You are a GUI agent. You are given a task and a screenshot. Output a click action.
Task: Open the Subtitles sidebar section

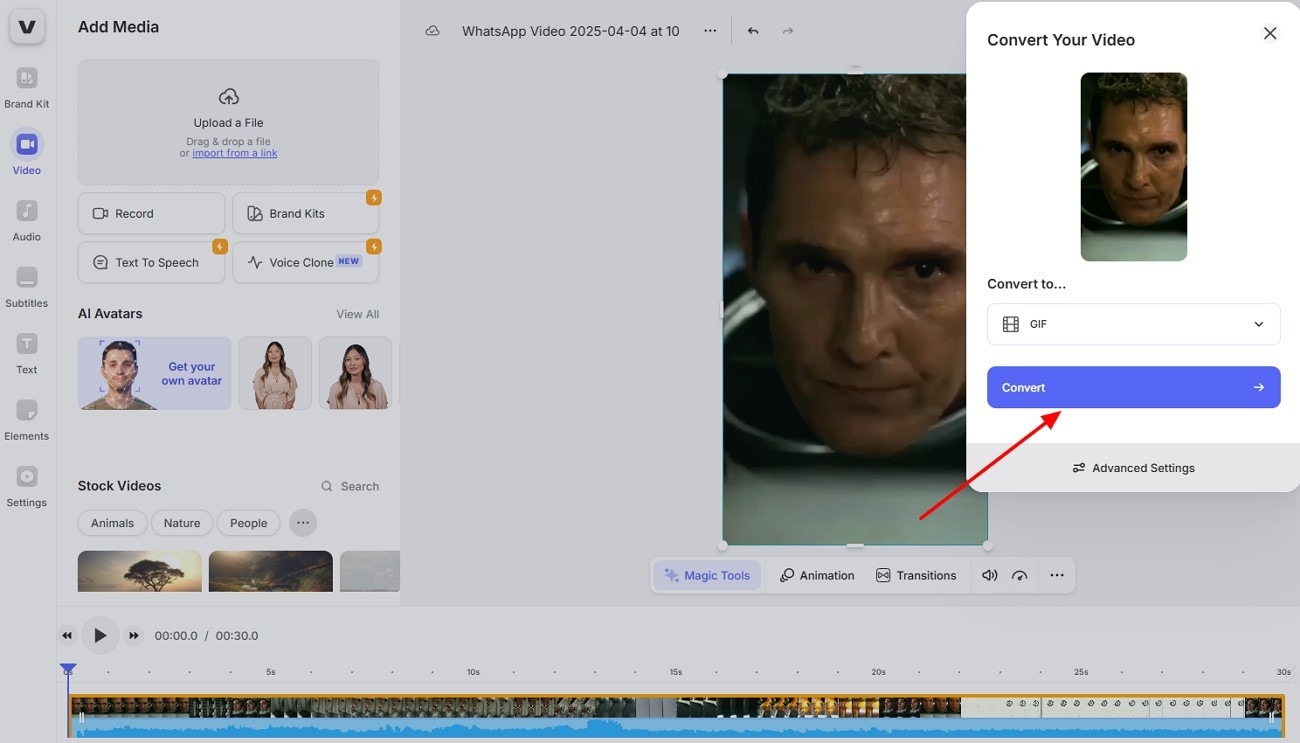27,287
